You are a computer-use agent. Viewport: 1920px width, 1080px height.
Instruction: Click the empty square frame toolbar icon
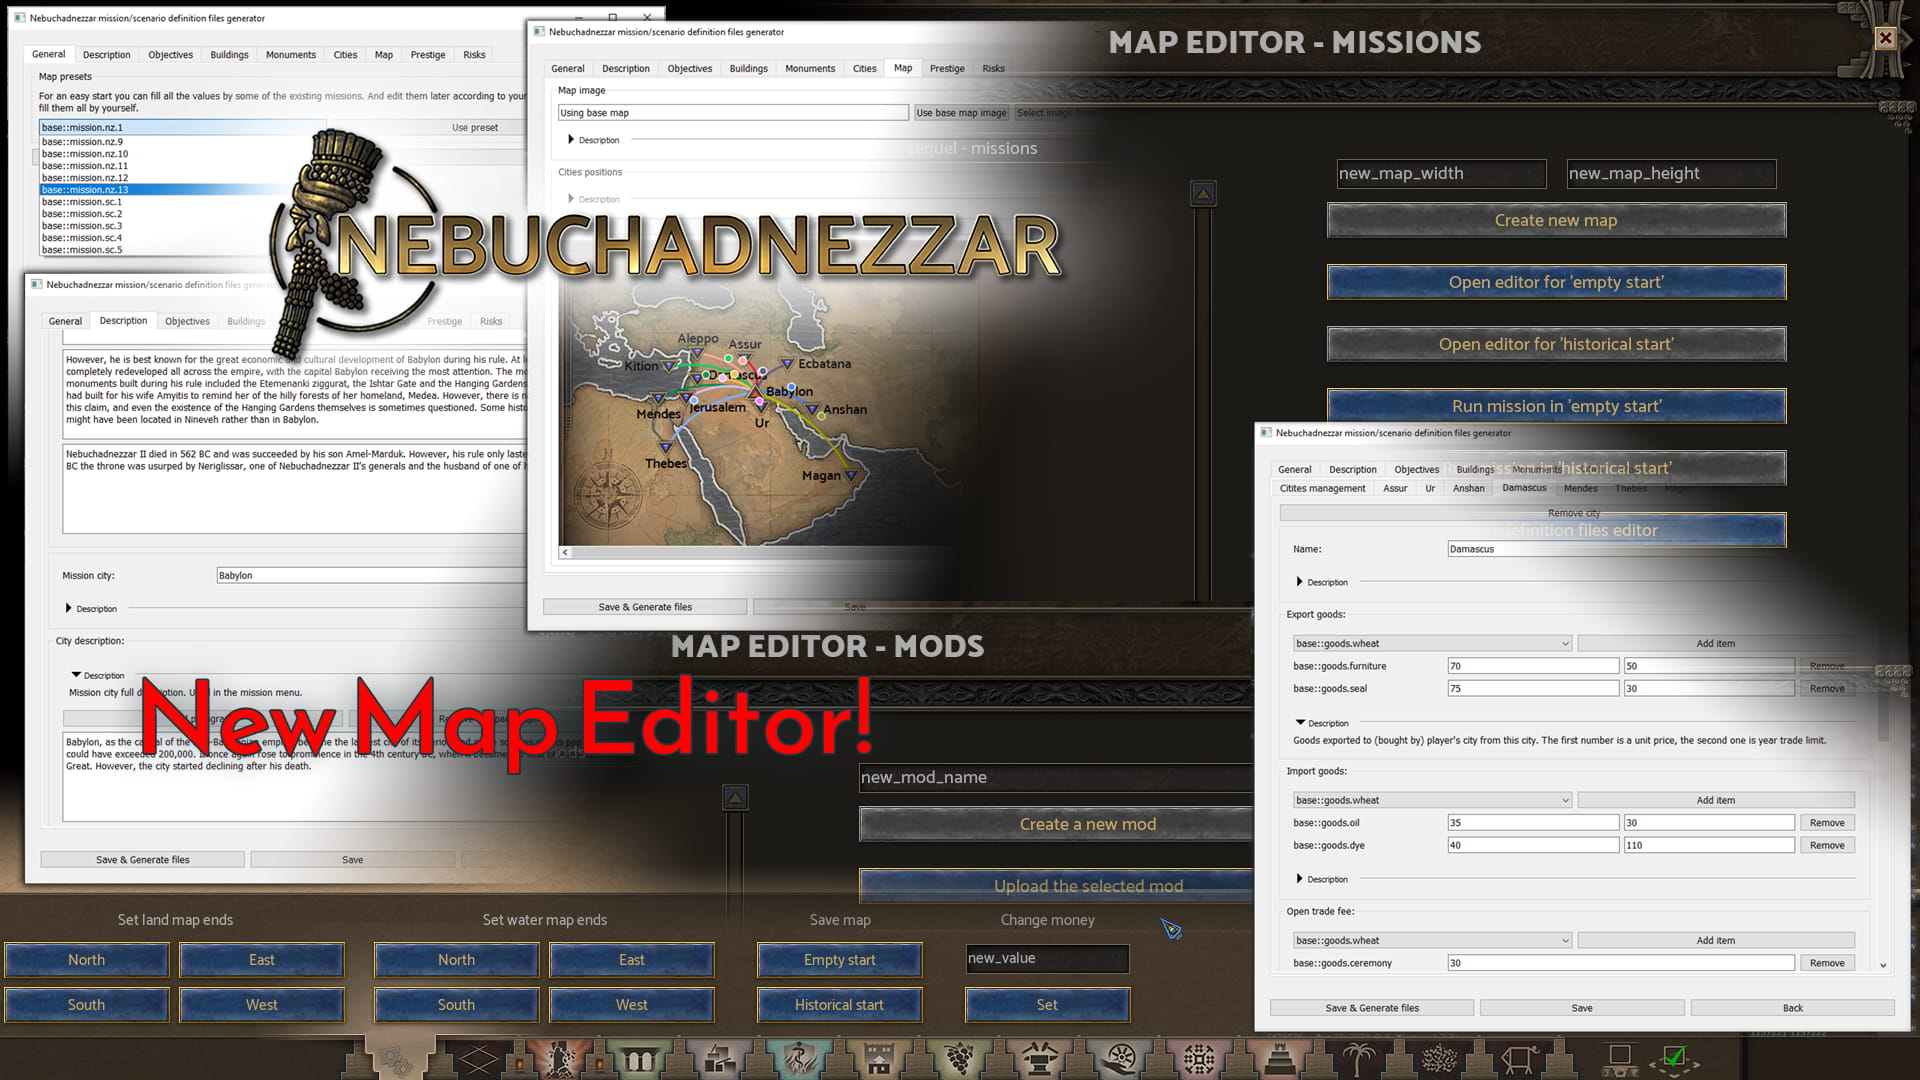tap(1620, 1058)
